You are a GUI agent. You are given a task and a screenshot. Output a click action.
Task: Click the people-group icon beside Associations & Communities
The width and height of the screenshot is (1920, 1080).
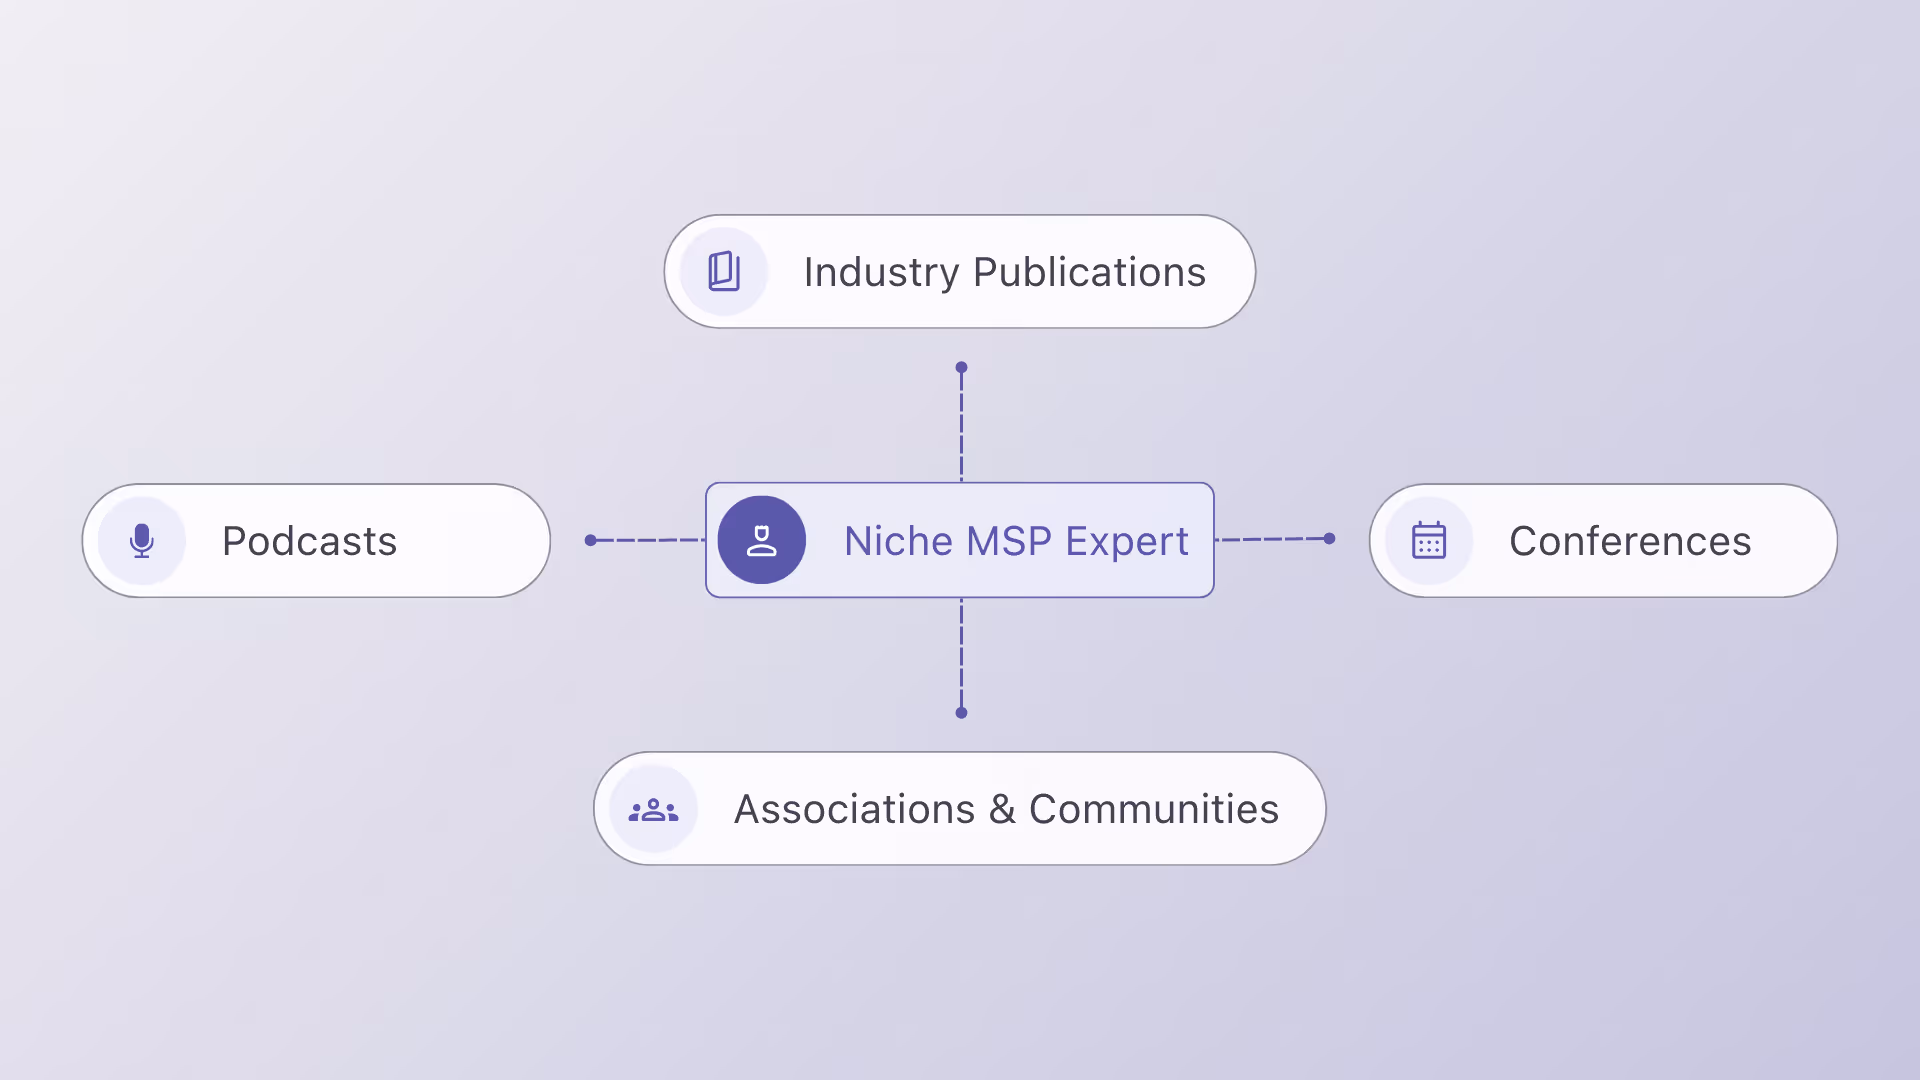pos(653,809)
